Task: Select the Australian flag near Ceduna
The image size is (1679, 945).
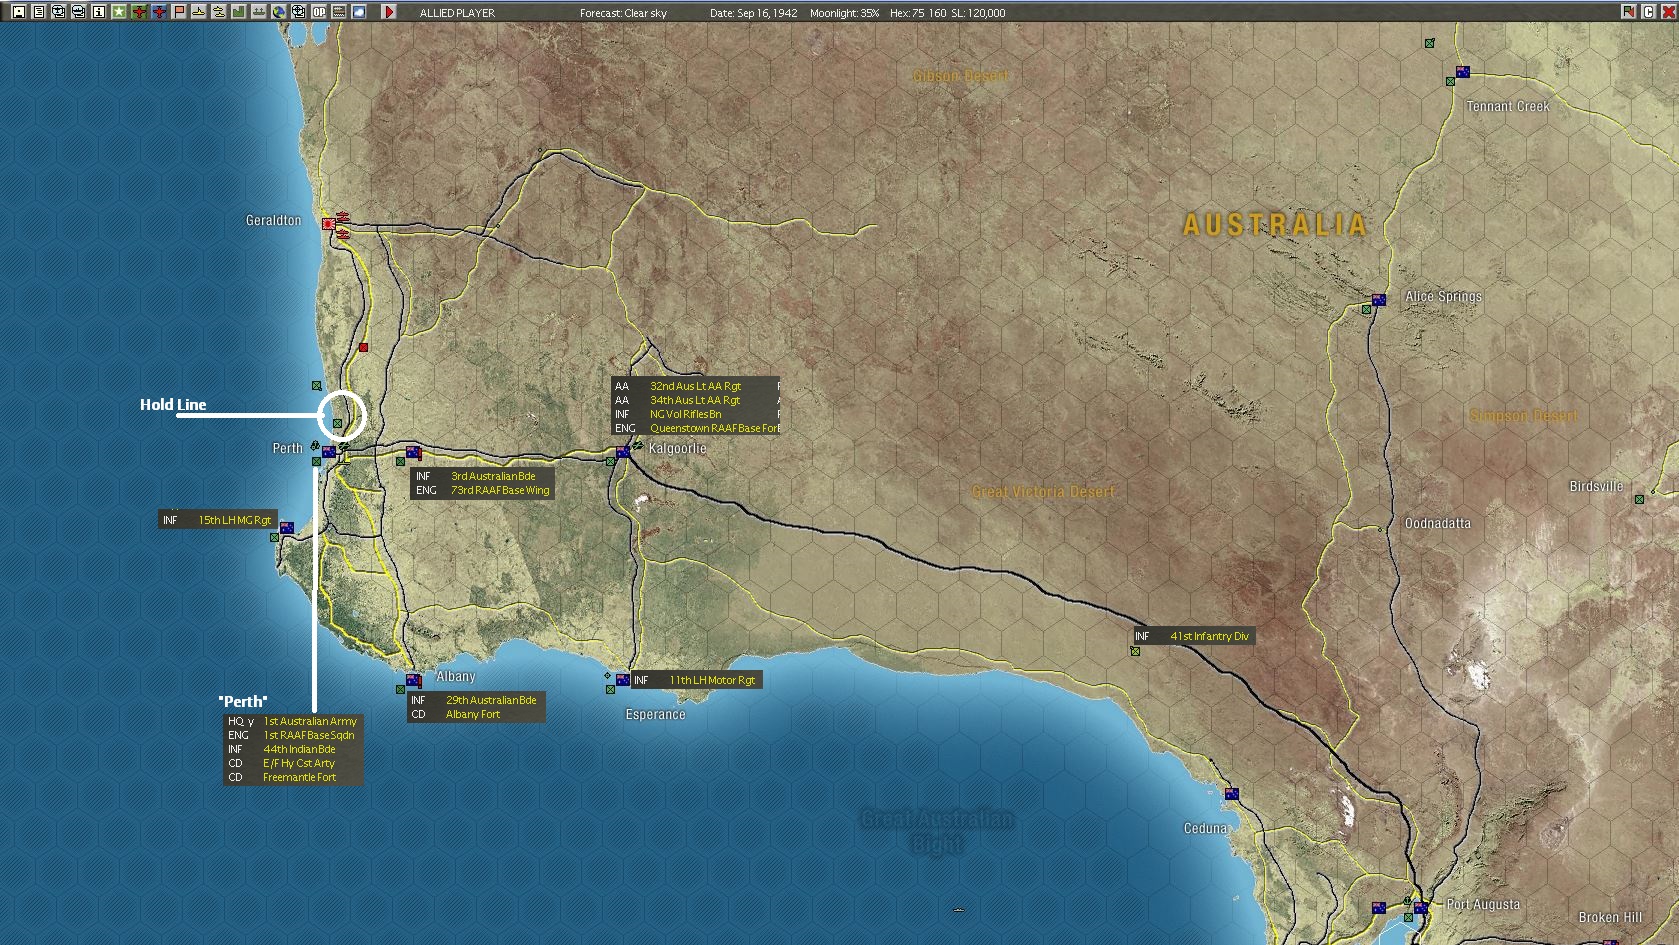Action: 1232,794
